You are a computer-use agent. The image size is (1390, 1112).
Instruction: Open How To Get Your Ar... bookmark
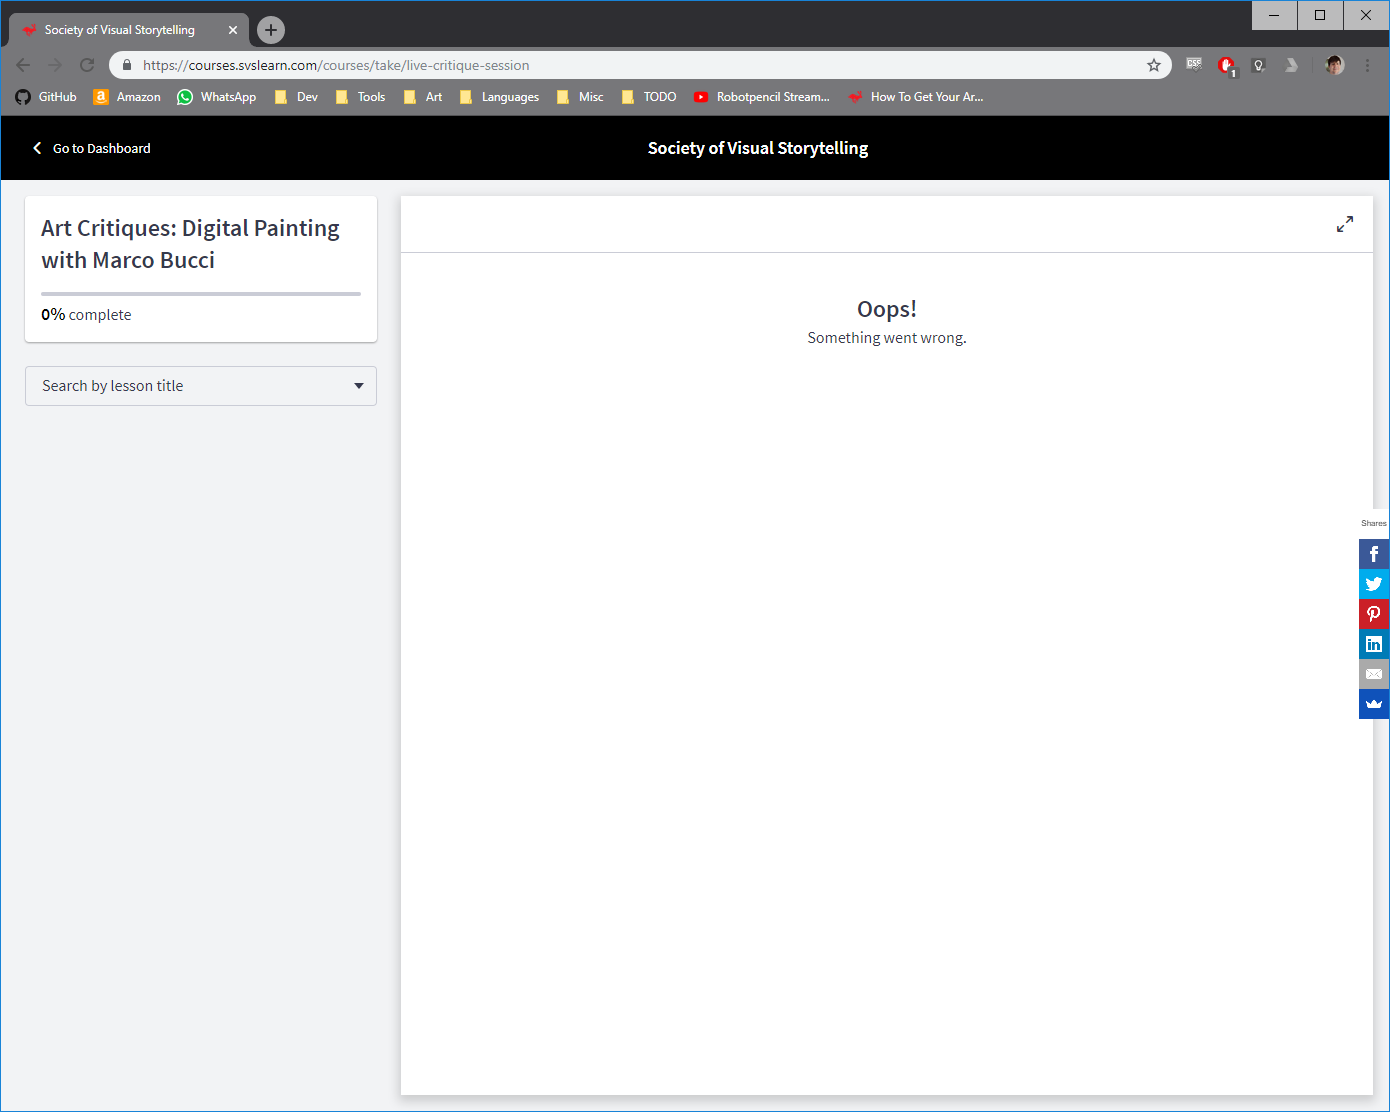click(916, 97)
